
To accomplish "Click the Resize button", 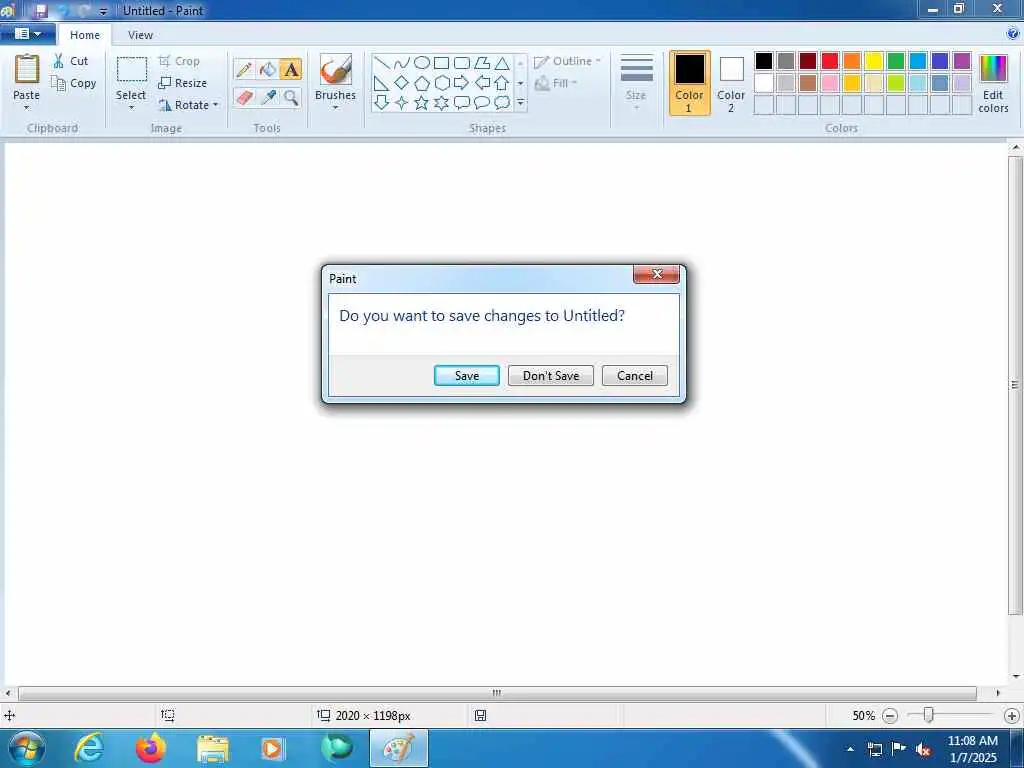I will (x=183, y=83).
